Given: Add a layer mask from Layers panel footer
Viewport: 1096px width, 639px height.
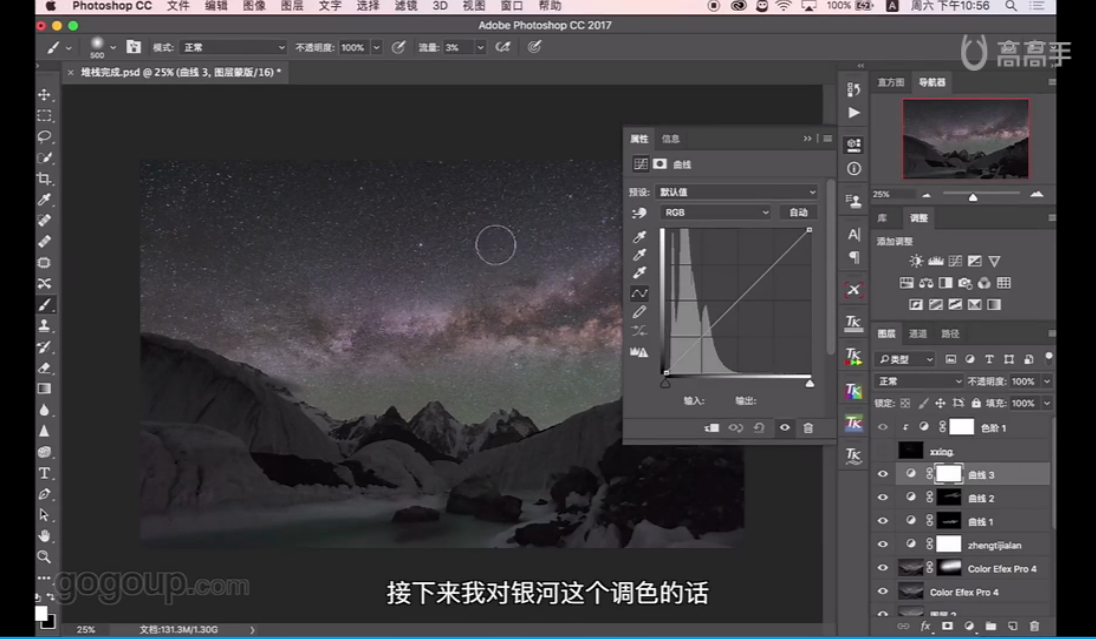Looking at the screenshot, I should tap(947, 626).
